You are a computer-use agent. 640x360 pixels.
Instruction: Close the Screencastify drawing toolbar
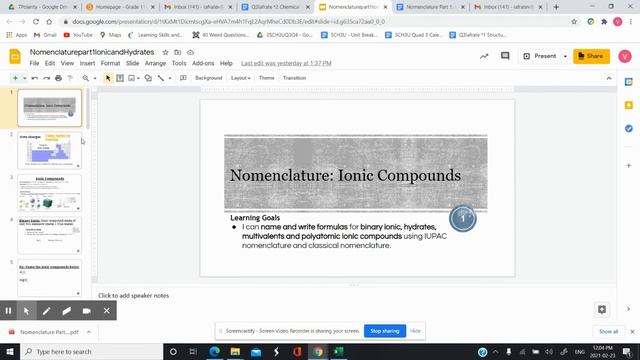[107, 311]
